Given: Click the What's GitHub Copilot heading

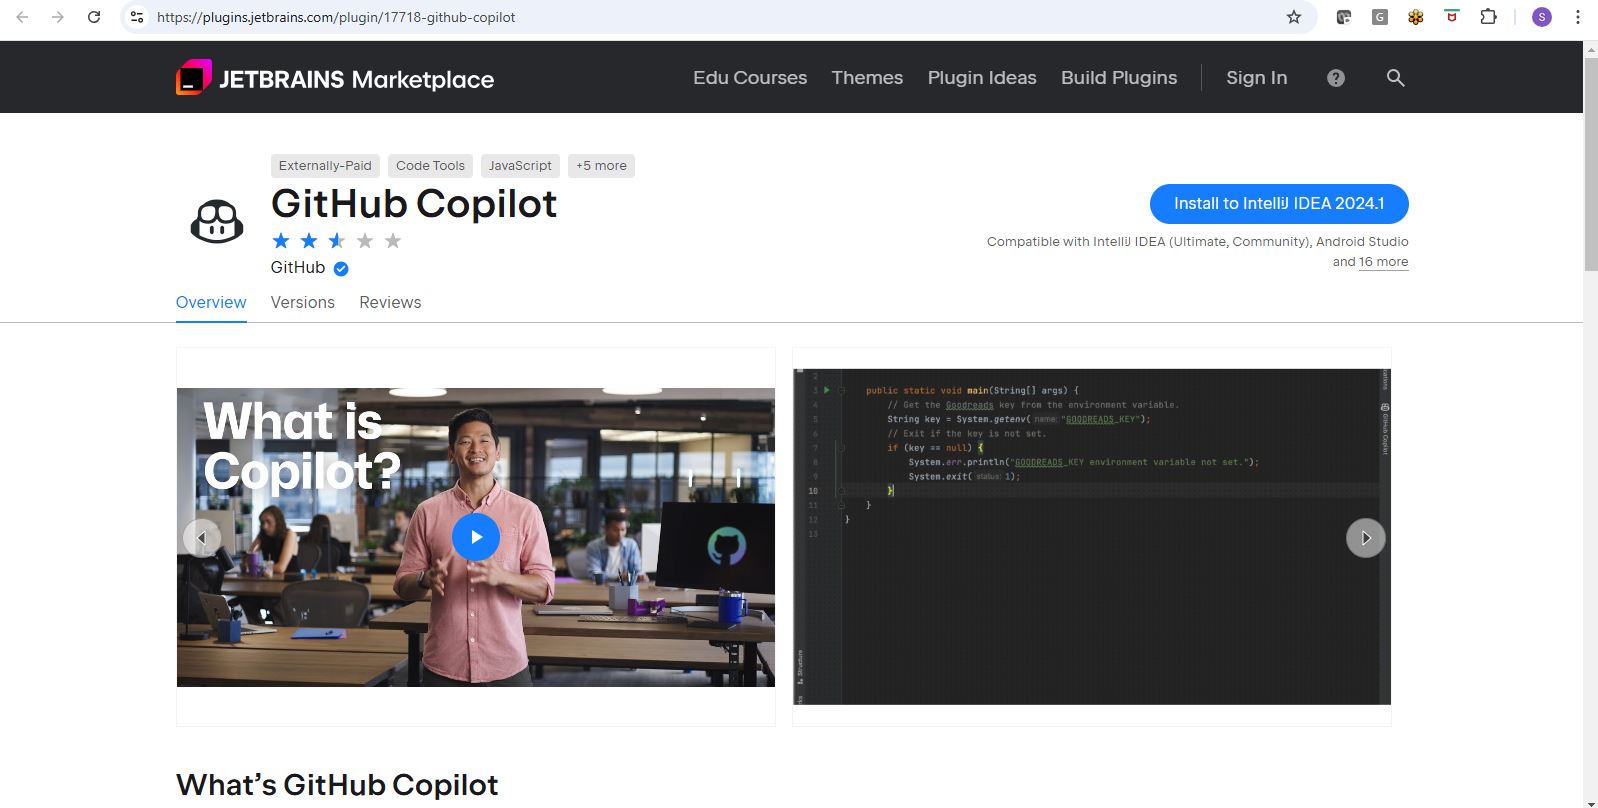Looking at the screenshot, I should click(337, 785).
